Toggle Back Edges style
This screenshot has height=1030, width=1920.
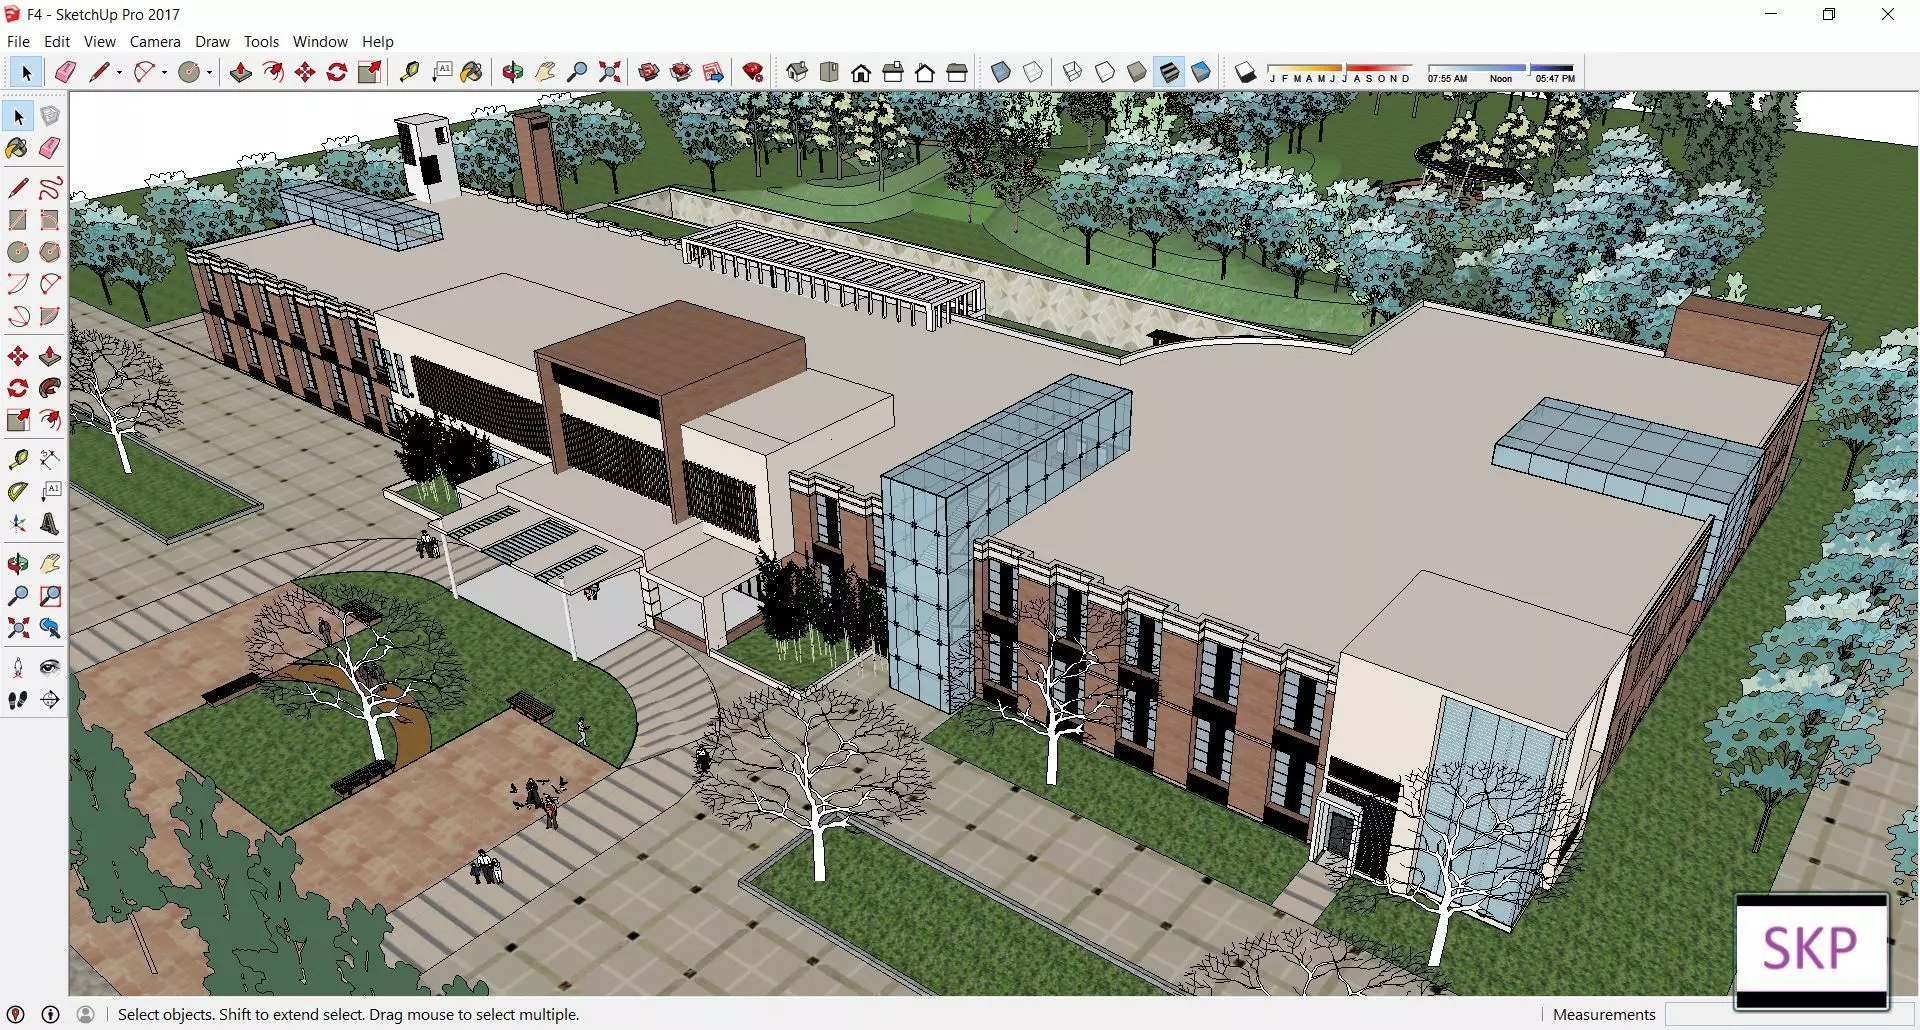click(1033, 72)
